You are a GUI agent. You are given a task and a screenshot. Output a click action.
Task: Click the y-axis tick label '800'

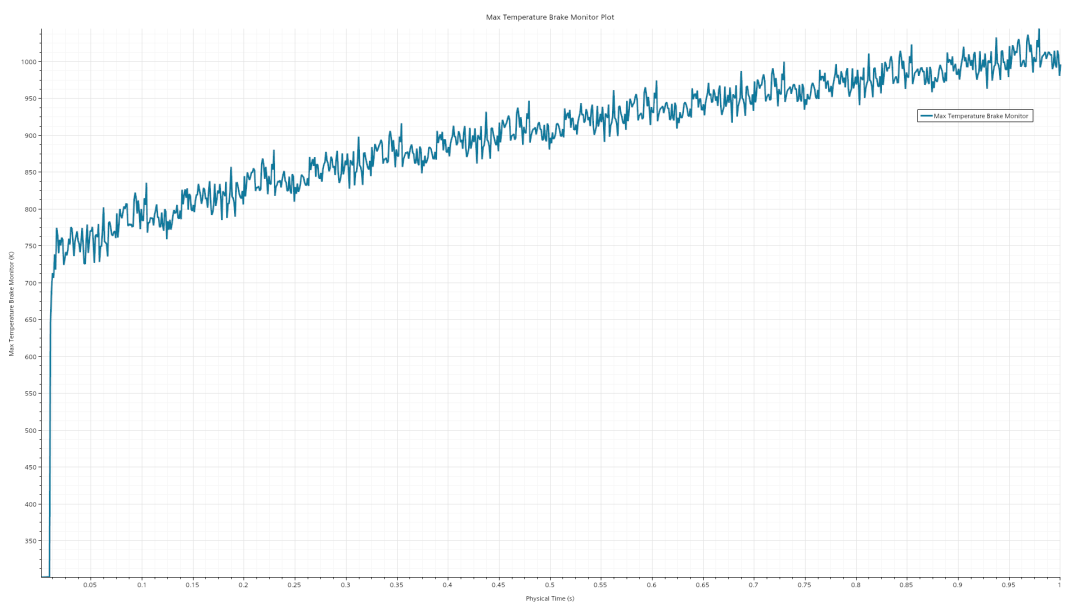(30, 209)
